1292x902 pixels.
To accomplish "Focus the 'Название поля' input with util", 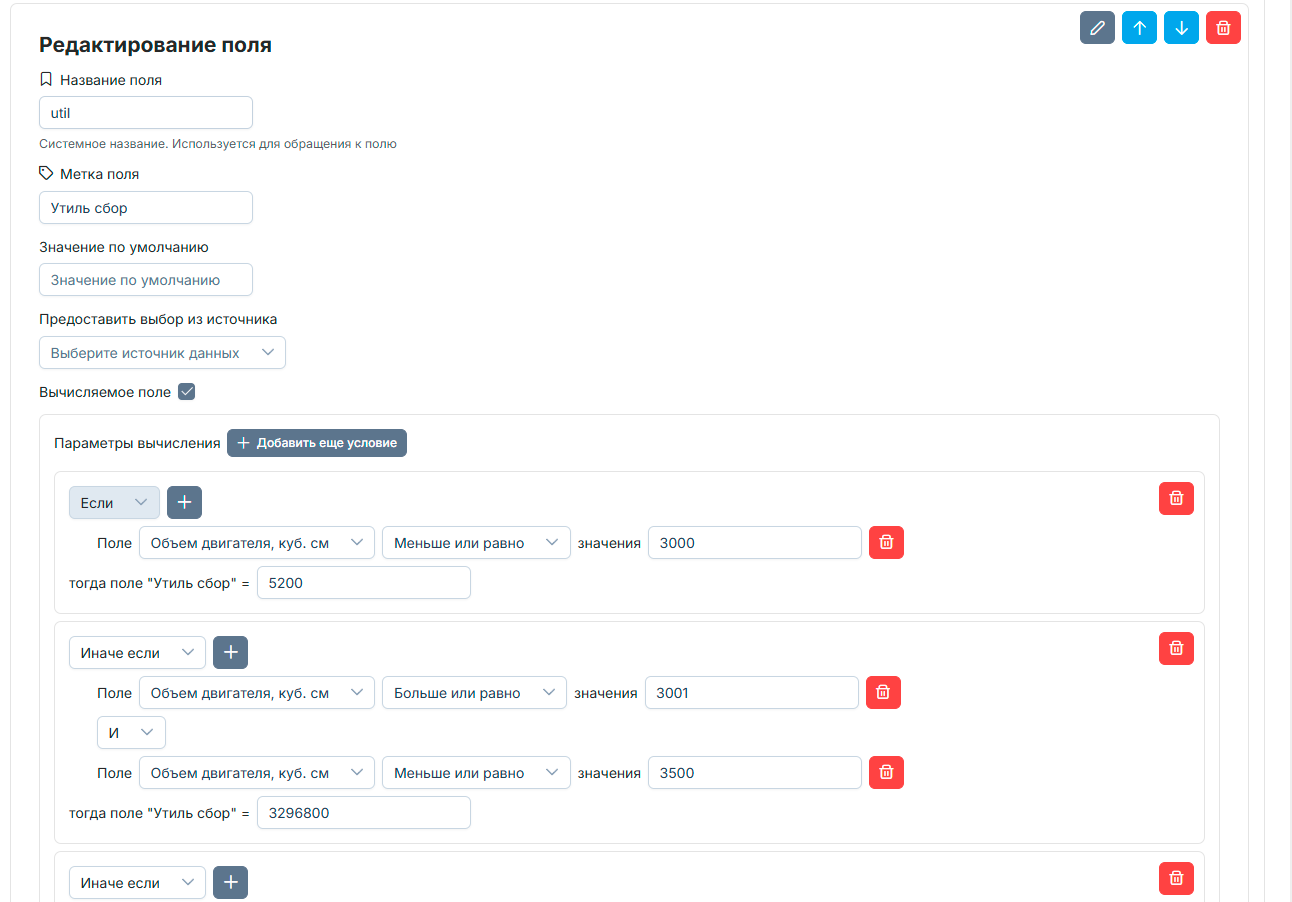I will (146, 113).
